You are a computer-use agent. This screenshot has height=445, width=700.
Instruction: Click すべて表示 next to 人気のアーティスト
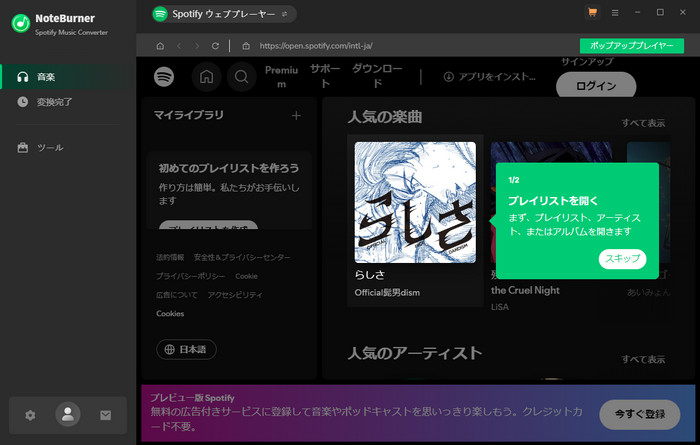[x=643, y=359]
